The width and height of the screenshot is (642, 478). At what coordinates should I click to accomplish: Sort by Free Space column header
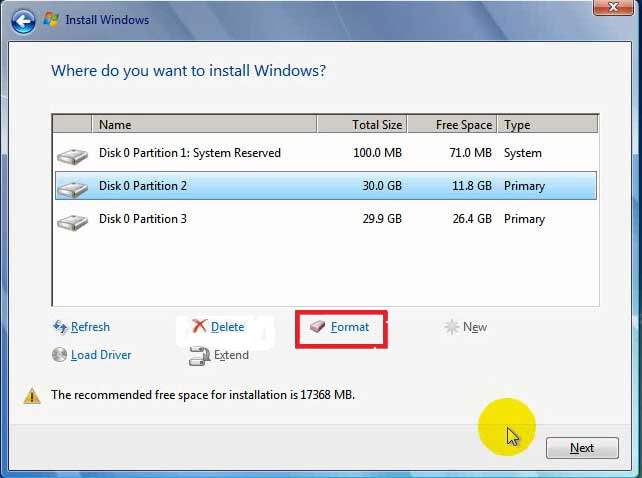pos(452,125)
